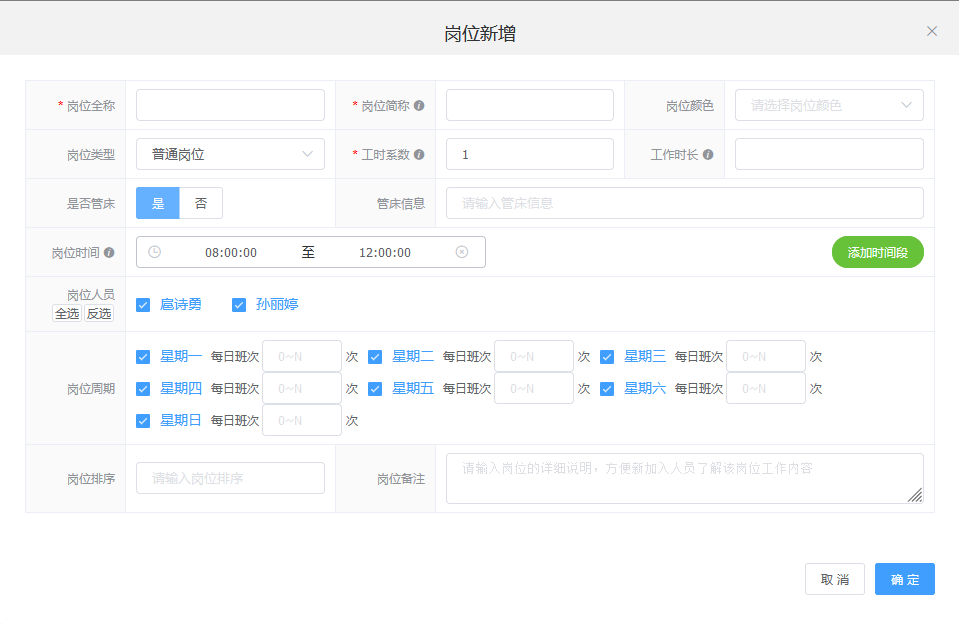The image size is (959, 624).
Task: Clear the time range with circle-x icon
Action: [462, 252]
